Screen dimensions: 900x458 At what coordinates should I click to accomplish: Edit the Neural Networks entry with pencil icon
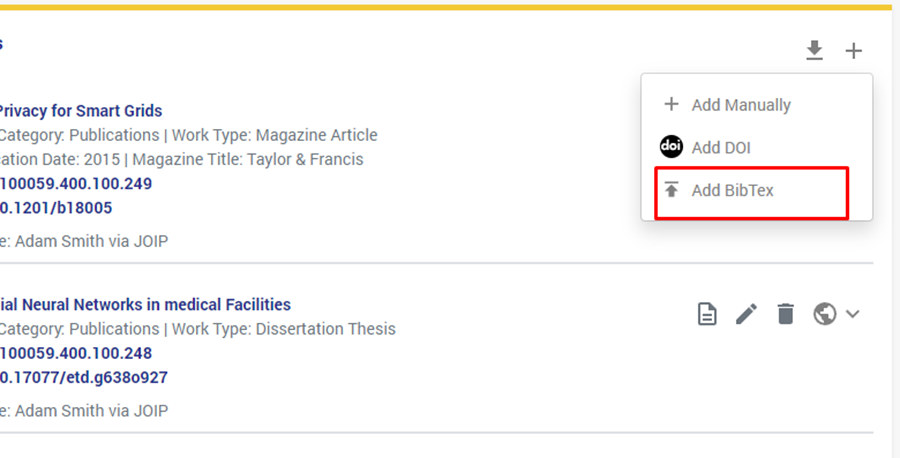point(746,314)
